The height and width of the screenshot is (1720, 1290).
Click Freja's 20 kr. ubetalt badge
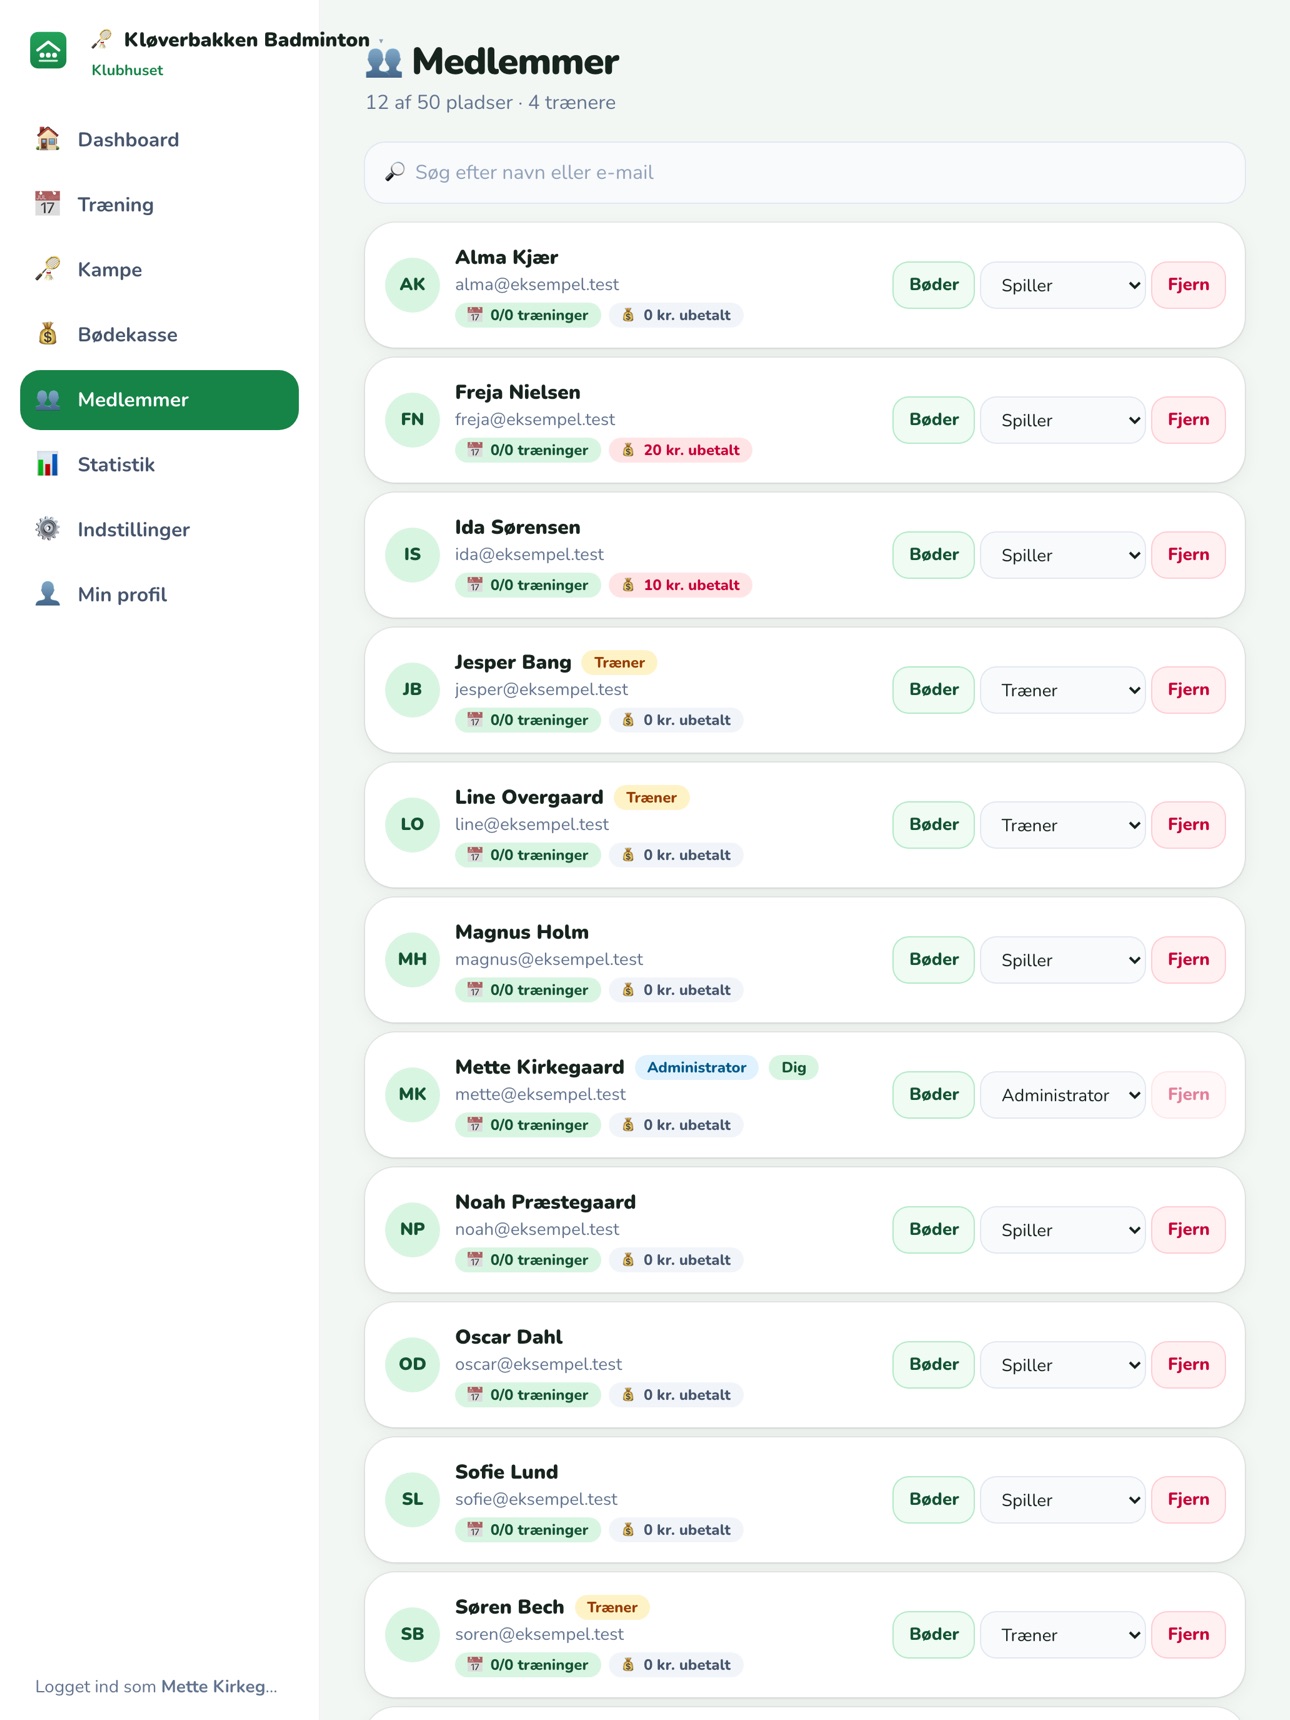680,450
